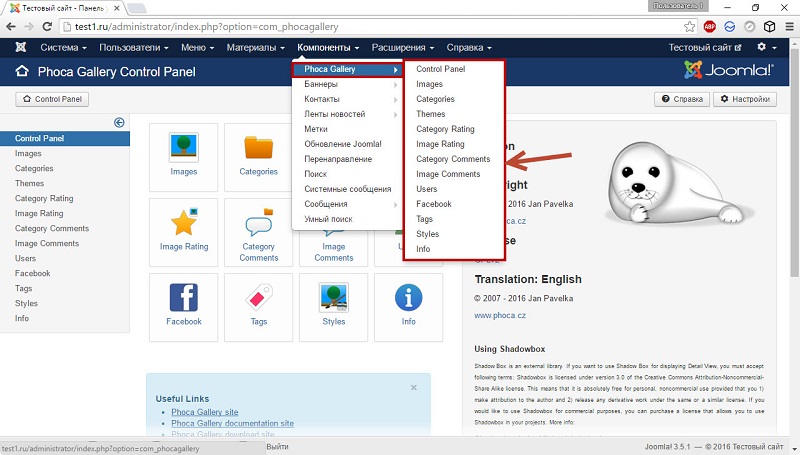
Task: Click the cube extension icon in the toolbar
Action: [769, 27]
